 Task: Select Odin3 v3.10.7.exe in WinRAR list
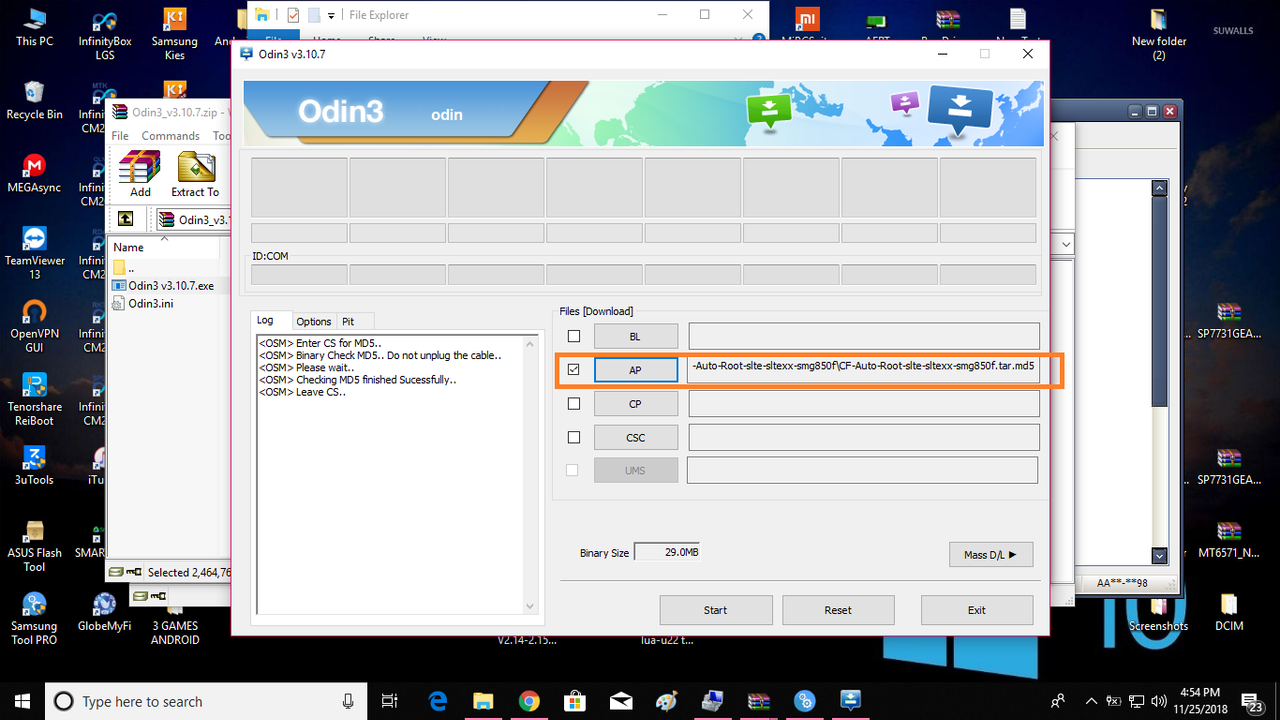(163, 285)
